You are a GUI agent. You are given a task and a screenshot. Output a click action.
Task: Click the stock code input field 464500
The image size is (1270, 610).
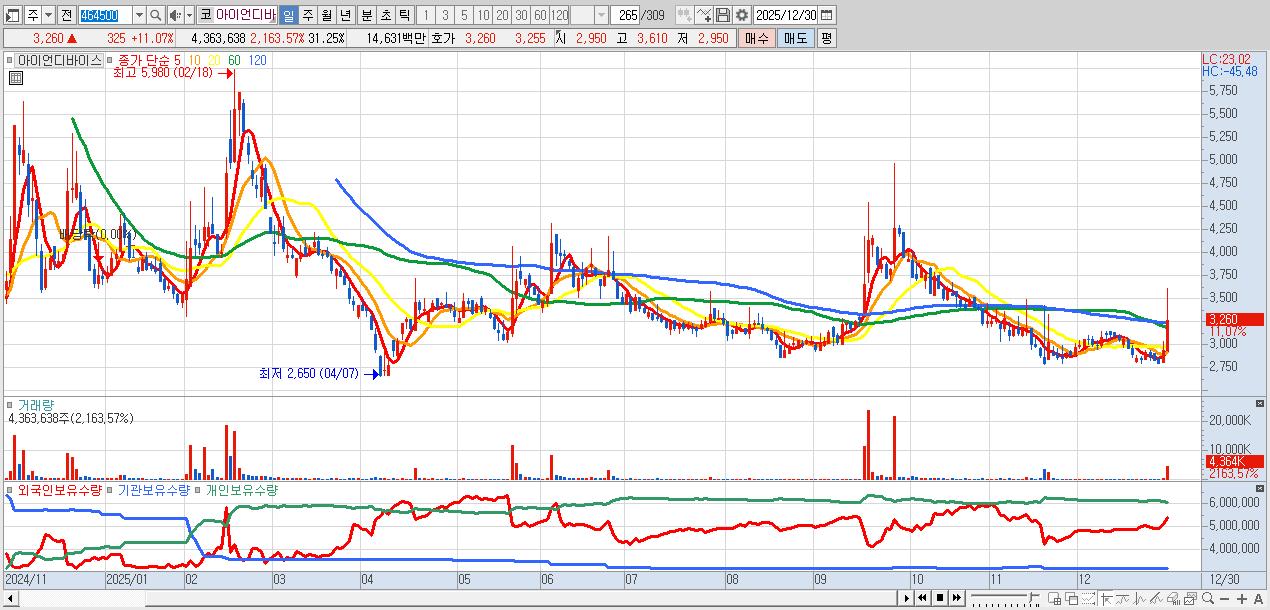click(x=104, y=16)
